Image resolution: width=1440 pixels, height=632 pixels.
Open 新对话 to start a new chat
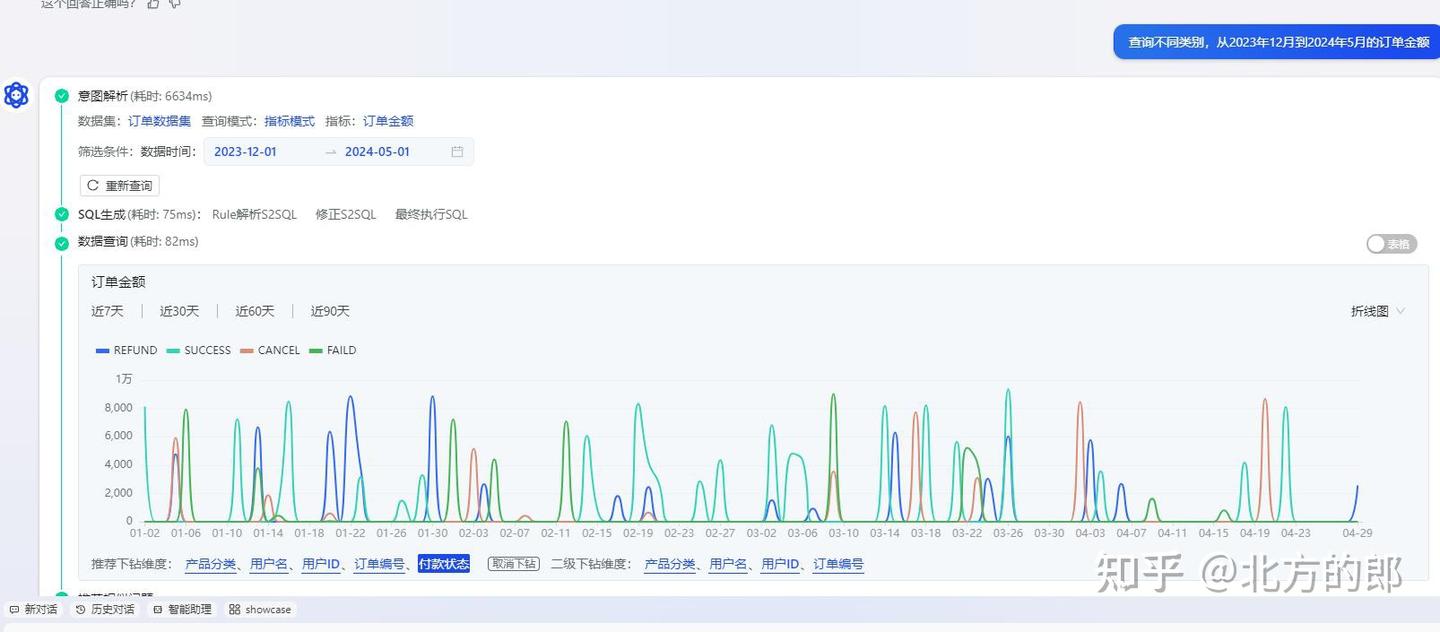[x=35, y=609]
